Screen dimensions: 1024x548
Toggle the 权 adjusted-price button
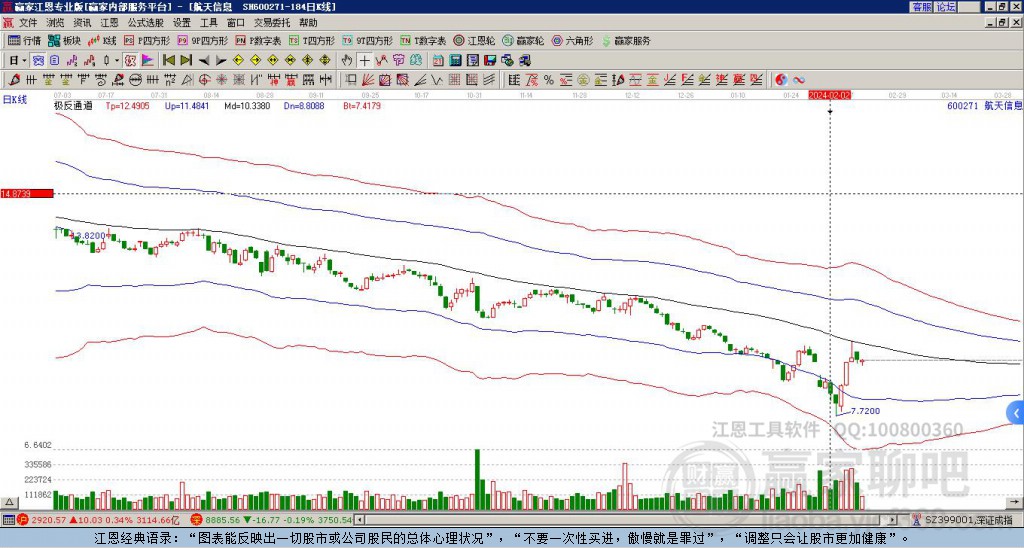[129, 61]
